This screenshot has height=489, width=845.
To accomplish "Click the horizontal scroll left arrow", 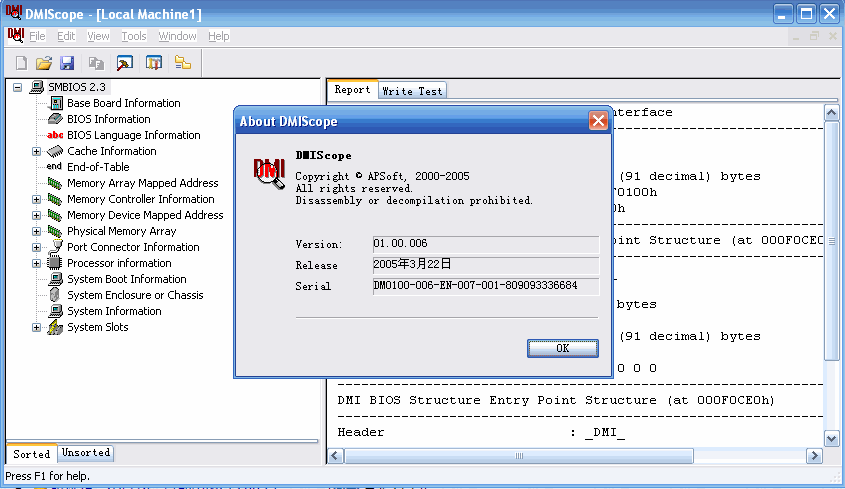I will (335, 456).
